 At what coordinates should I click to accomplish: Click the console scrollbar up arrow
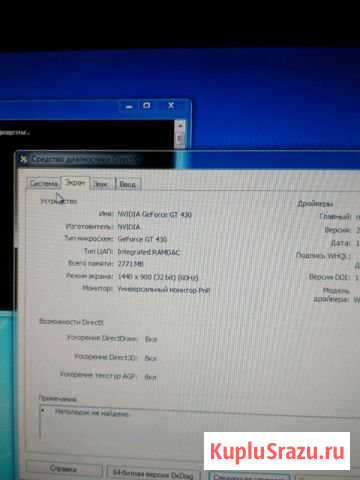[x=180, y=126]
